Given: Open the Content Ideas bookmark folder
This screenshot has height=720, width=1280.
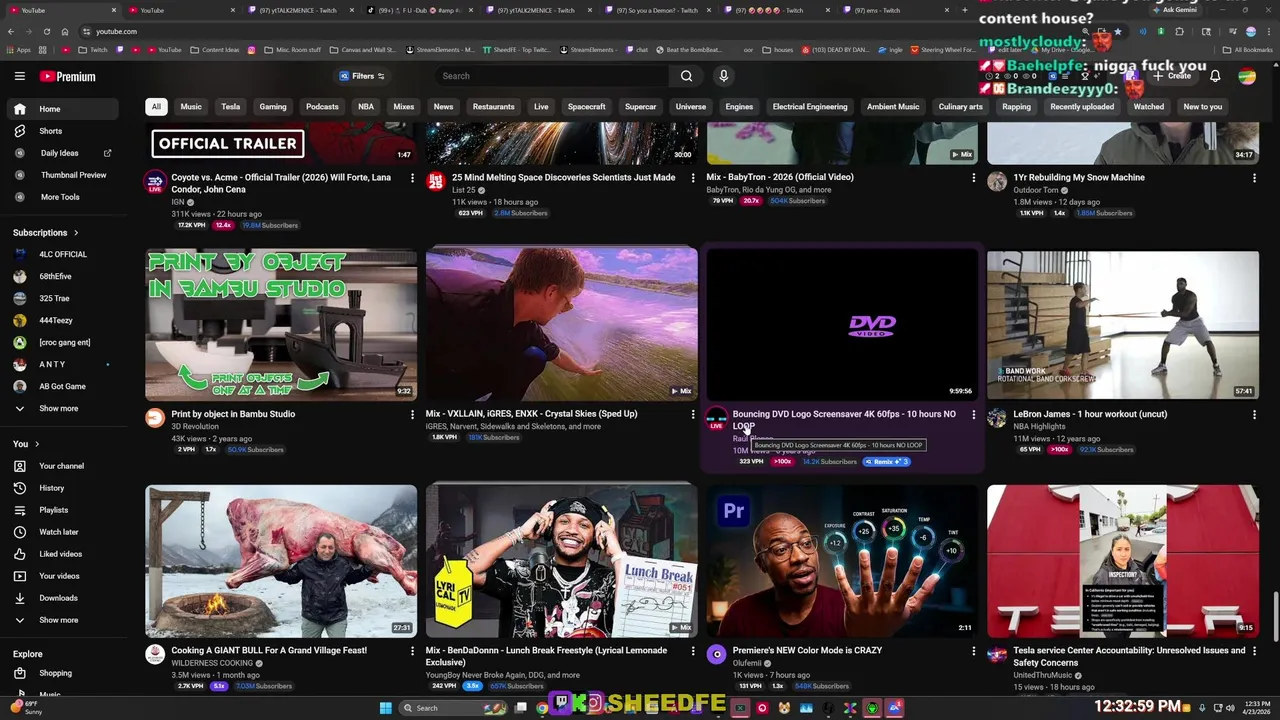Looking at the screenshot, I should click(x=214, y=50).
